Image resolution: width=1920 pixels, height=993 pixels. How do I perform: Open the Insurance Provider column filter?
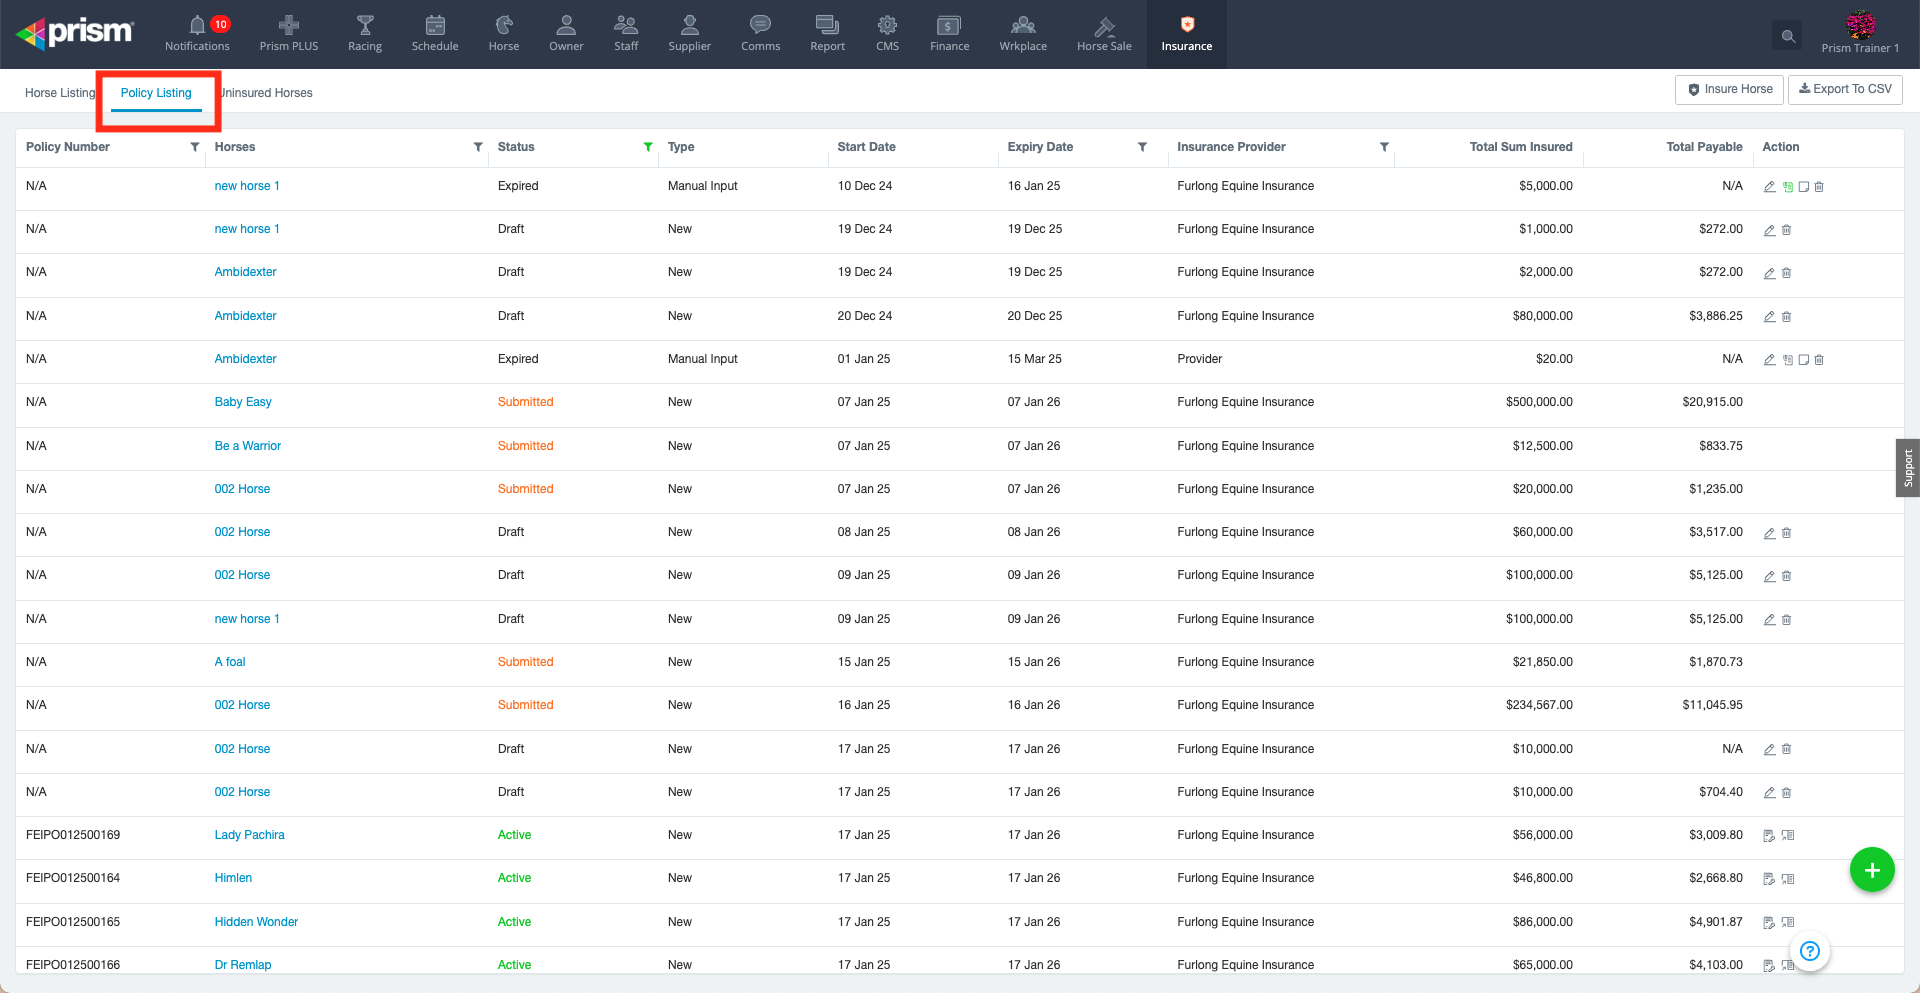click(x=1384, y=147)
